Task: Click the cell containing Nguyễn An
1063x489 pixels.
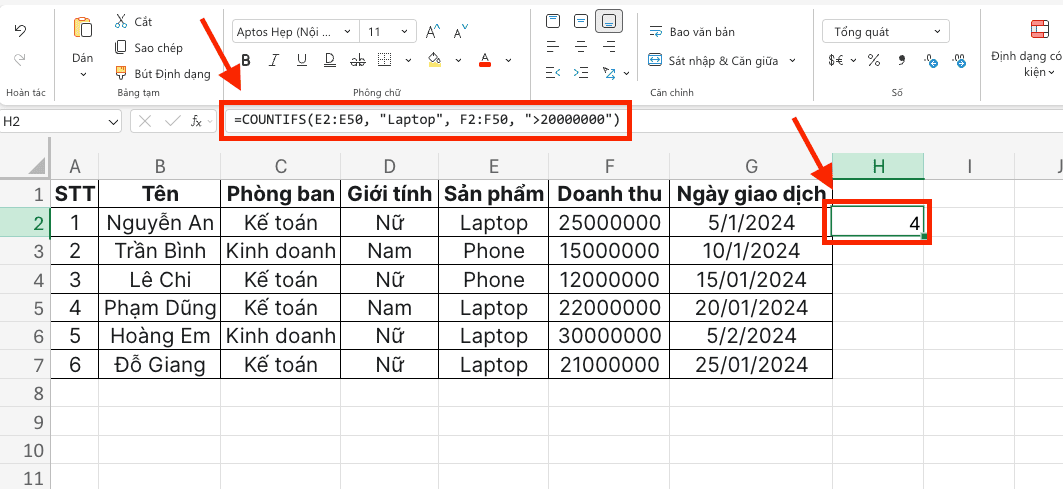Action: tap(160, 222)
